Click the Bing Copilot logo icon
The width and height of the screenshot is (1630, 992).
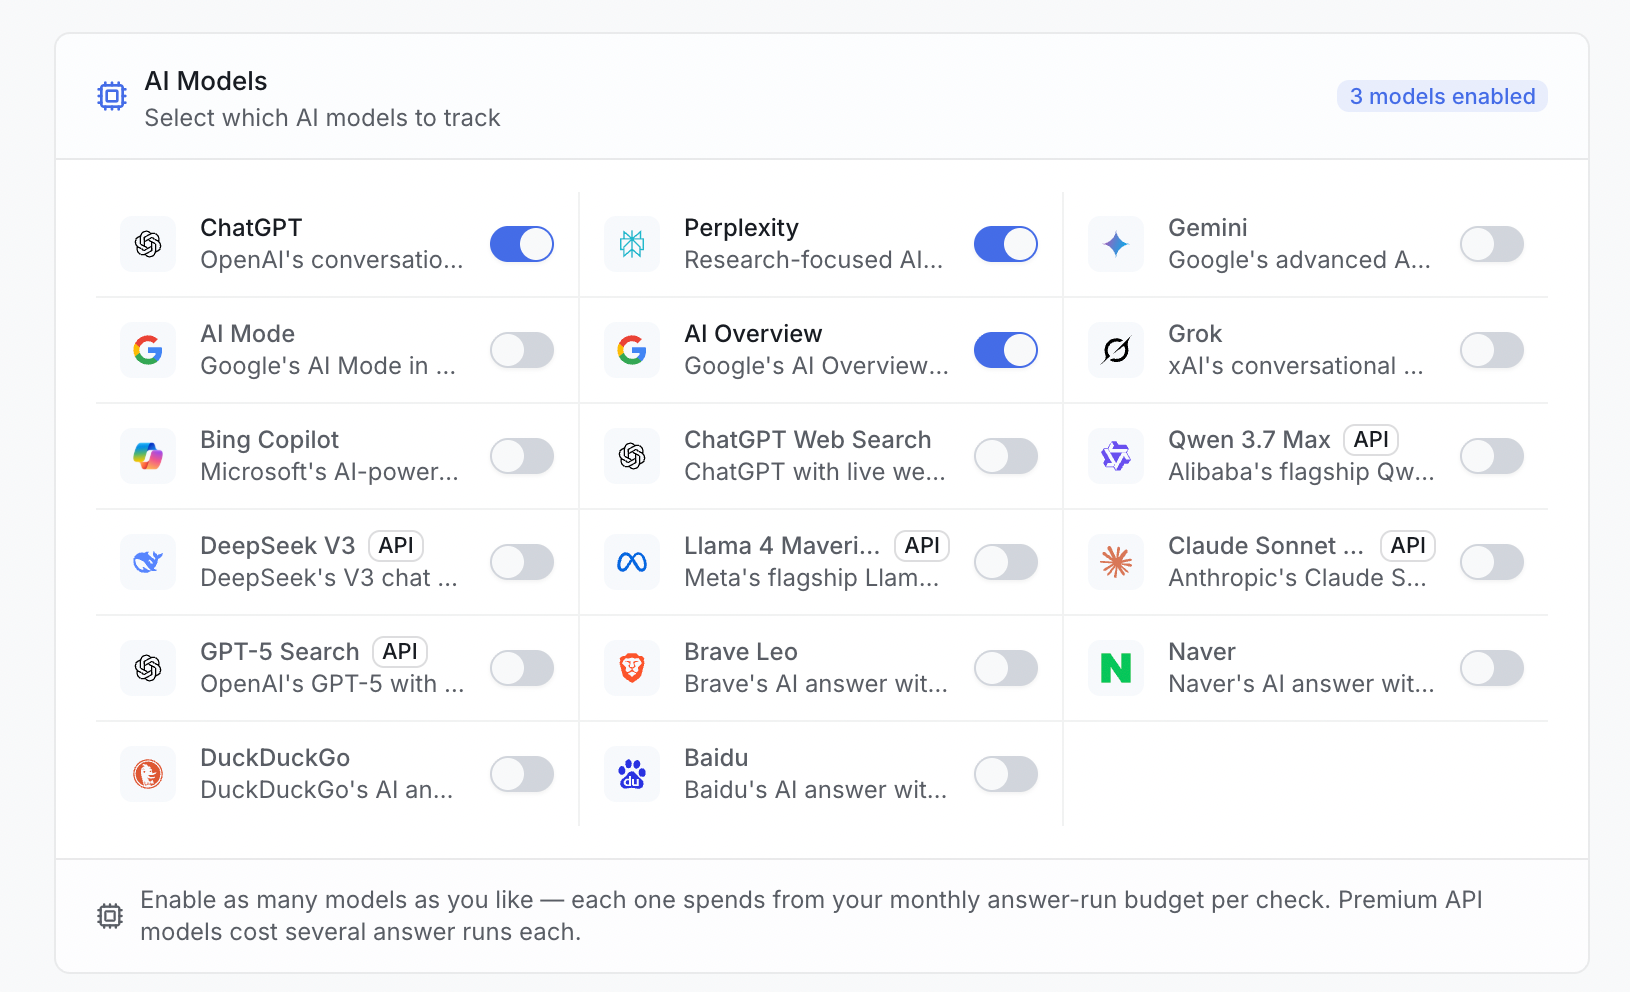[x=148, y=456]
